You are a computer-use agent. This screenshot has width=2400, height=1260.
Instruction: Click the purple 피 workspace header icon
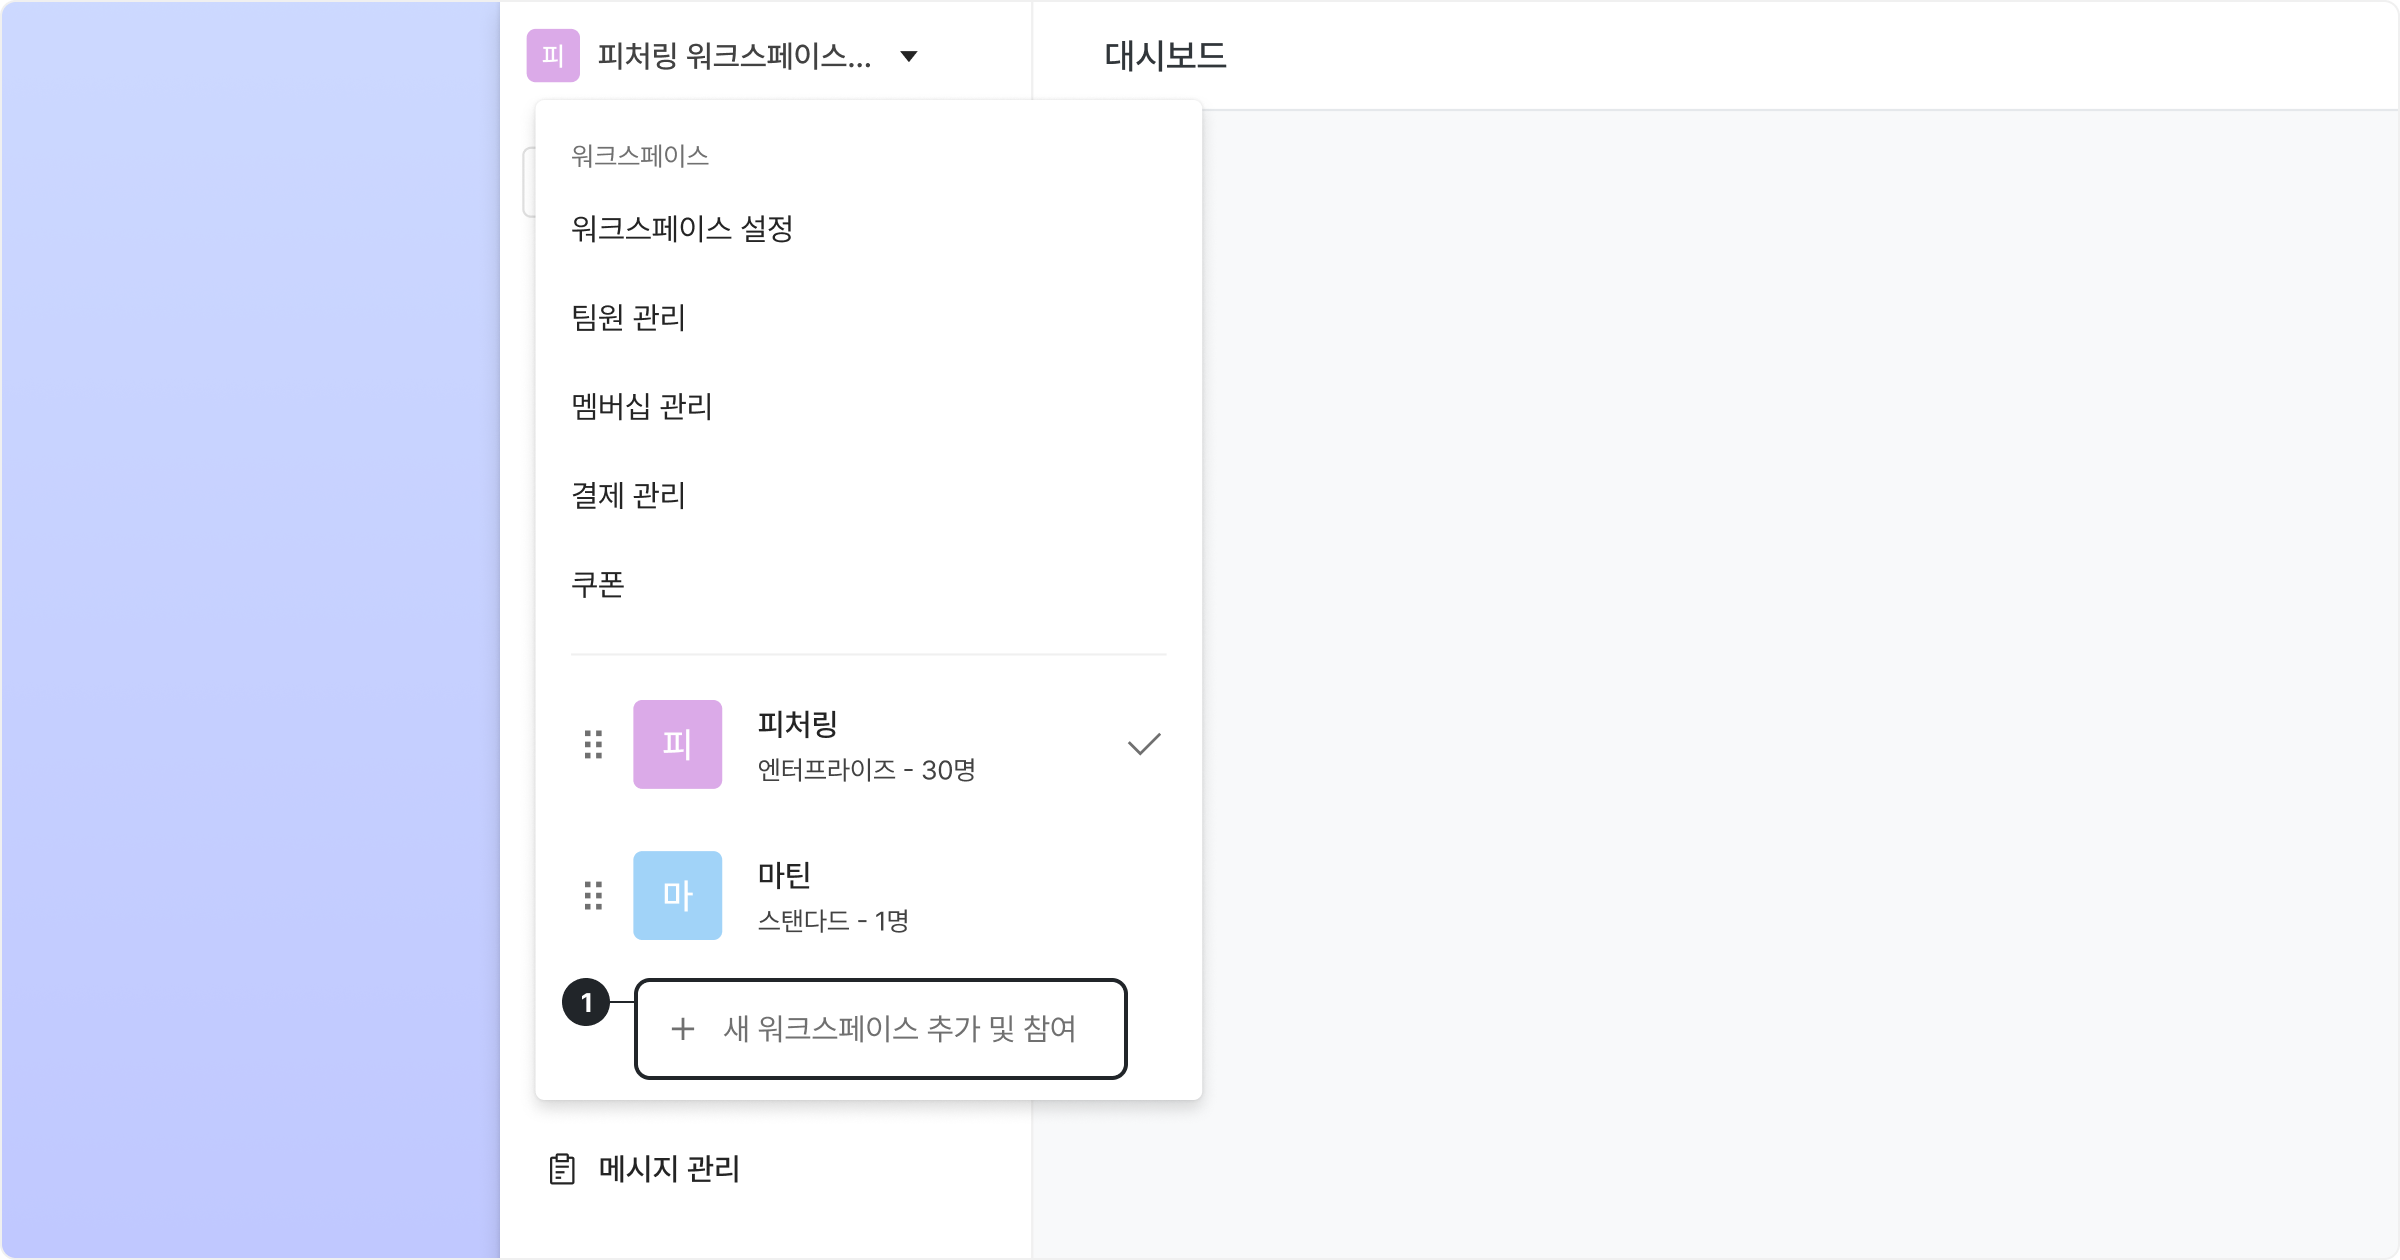pyautogui.click(x=553, y=55)
